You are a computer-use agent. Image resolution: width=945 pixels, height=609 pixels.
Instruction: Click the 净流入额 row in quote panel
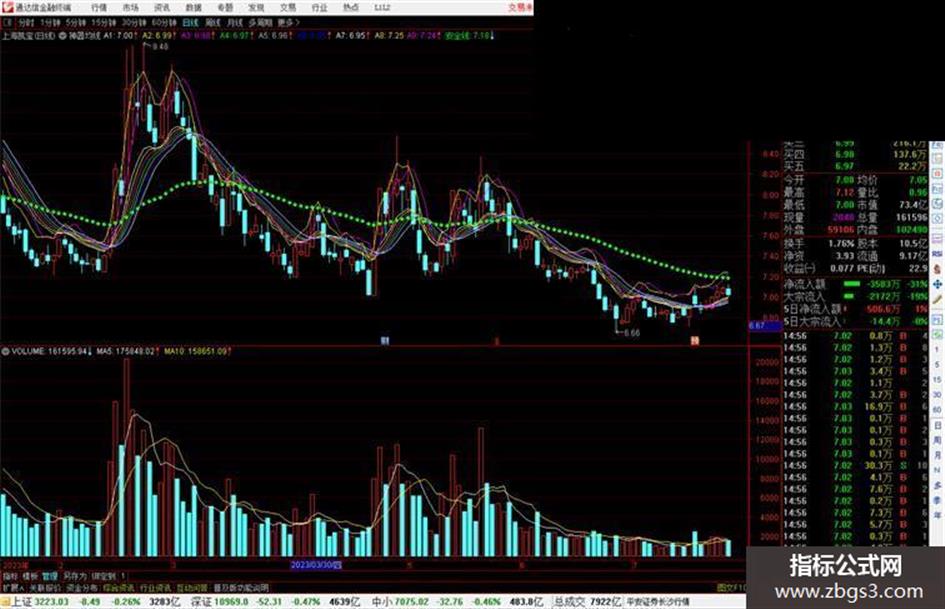(x=855, y=283)
